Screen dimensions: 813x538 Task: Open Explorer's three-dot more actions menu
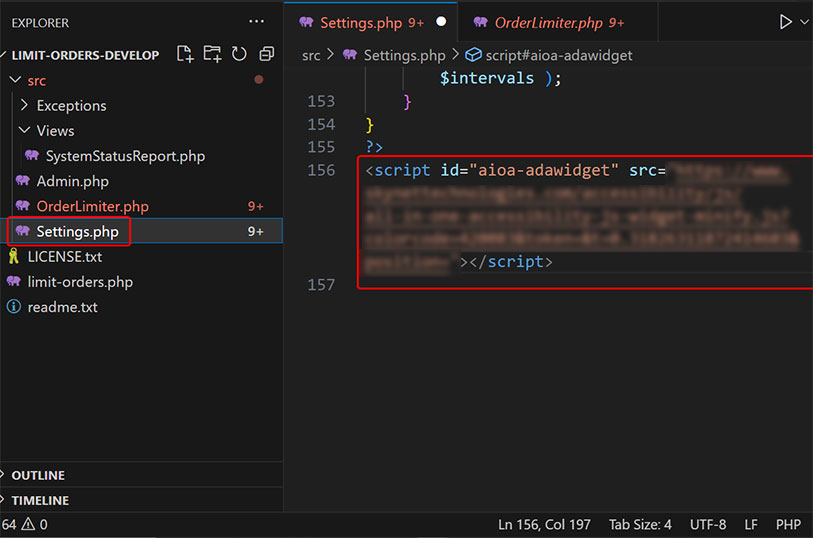(x=257, y=21)
